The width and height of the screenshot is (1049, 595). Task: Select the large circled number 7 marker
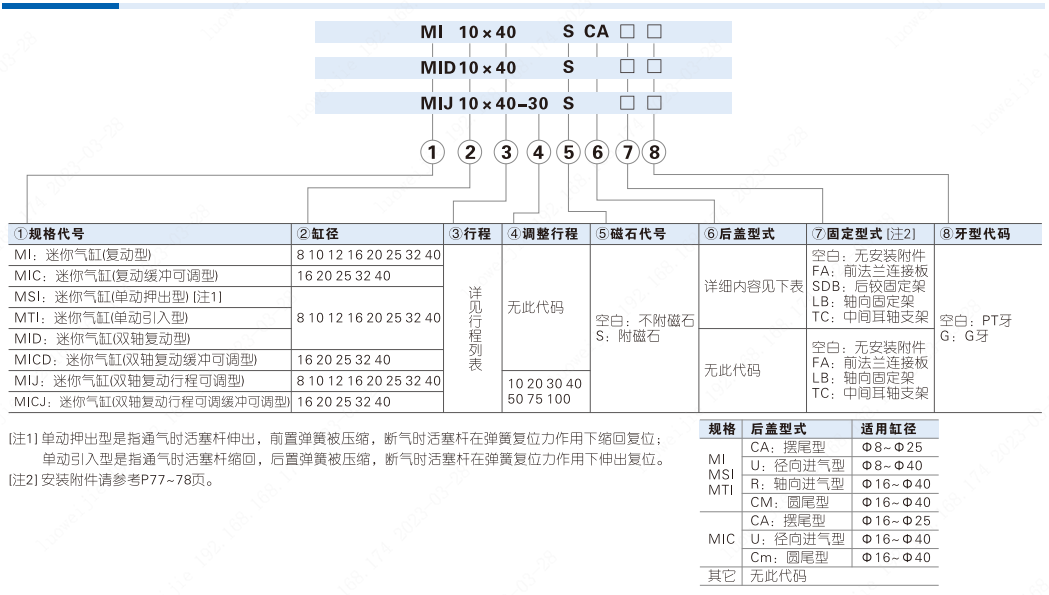tap(627, 152)
